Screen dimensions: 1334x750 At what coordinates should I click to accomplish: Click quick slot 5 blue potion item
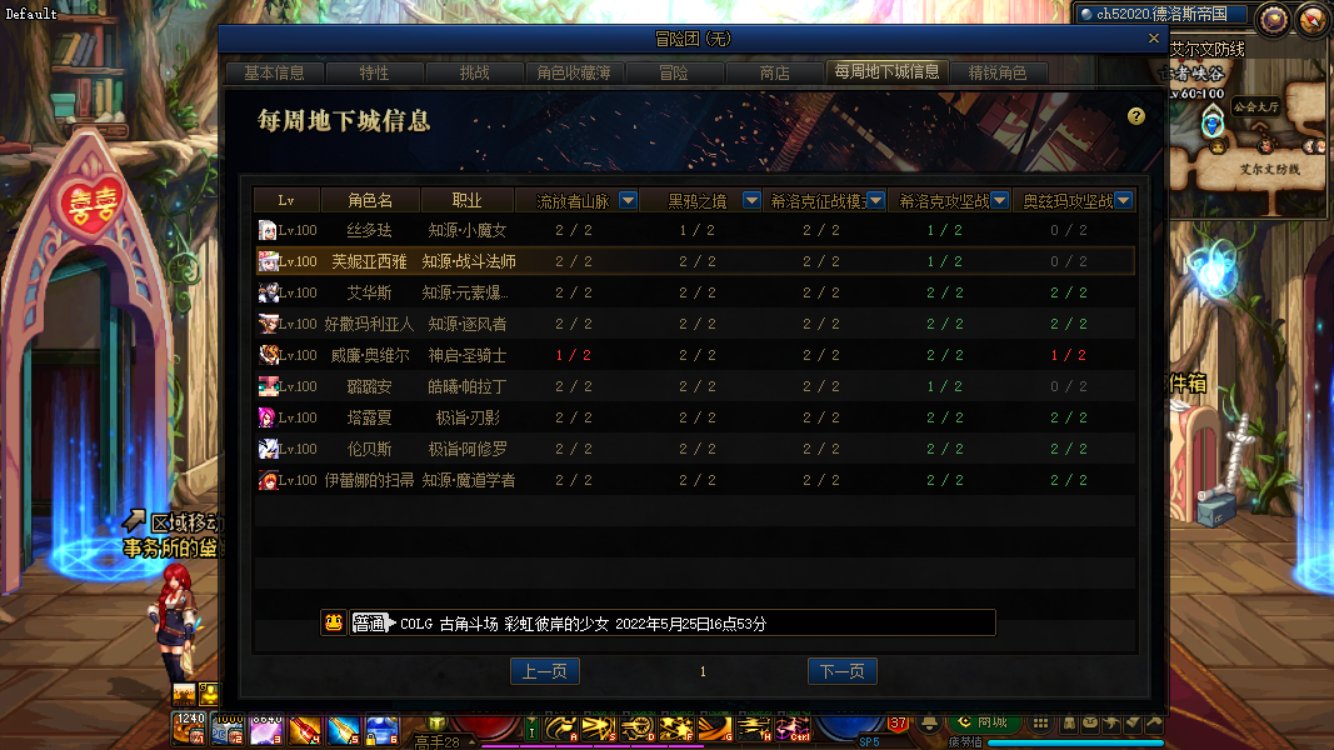(343, 729)
